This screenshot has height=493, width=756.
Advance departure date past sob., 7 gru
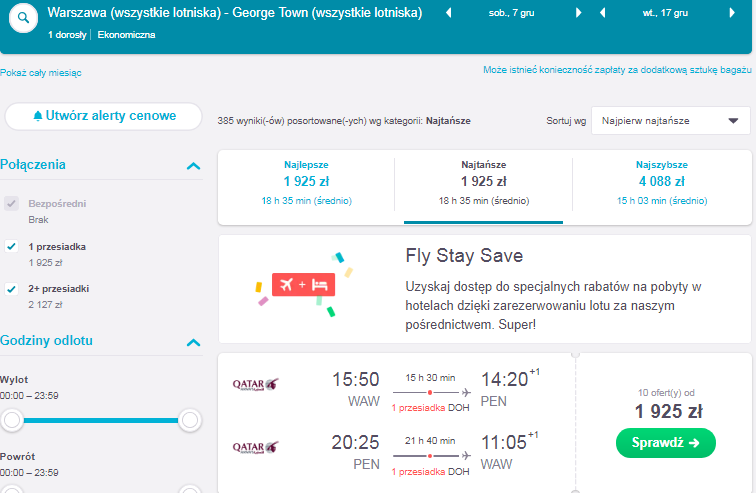click(x=579, y=13)
